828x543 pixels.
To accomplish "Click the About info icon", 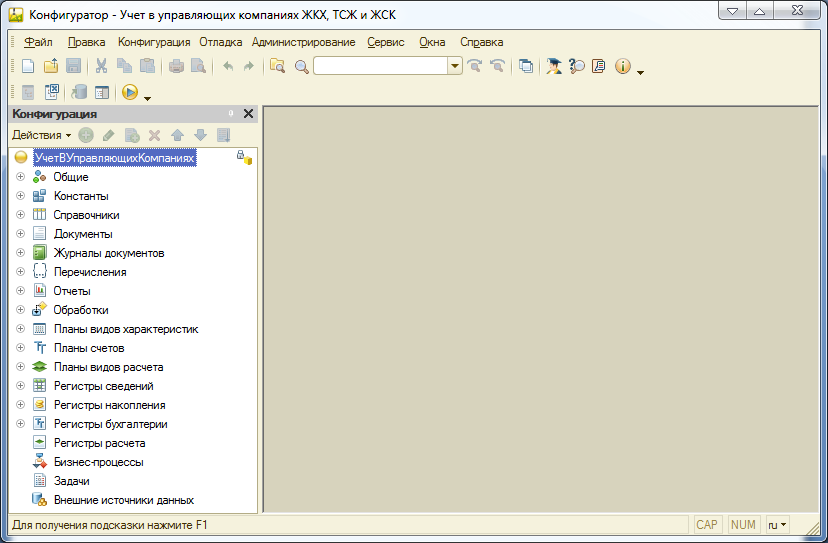I will click(623, 66).
